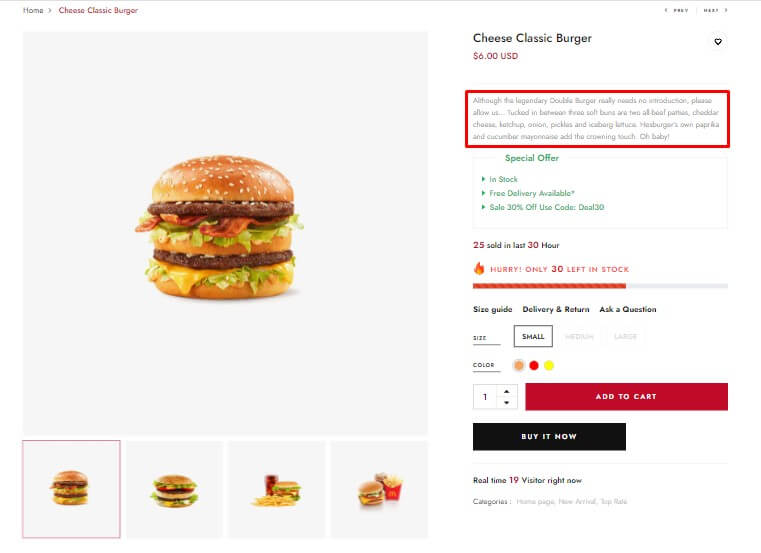Screen dimensions: 761x553
Task: Click the ADD TO CART button
Action: [626, 397]
